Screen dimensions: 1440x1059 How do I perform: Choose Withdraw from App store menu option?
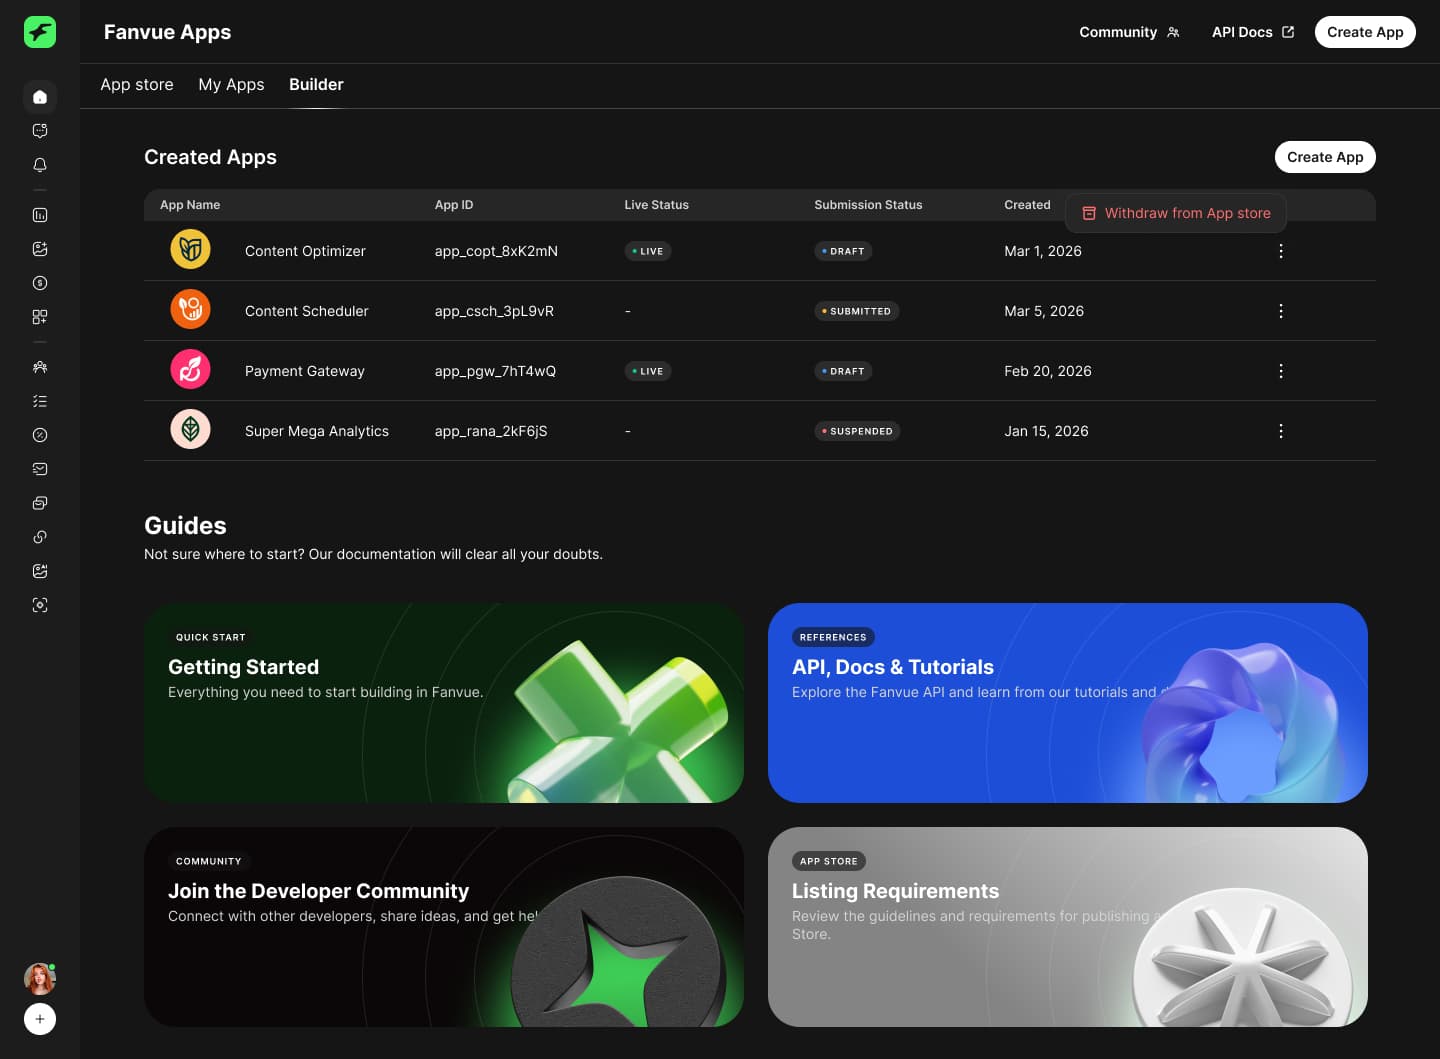click(1176, 213)
